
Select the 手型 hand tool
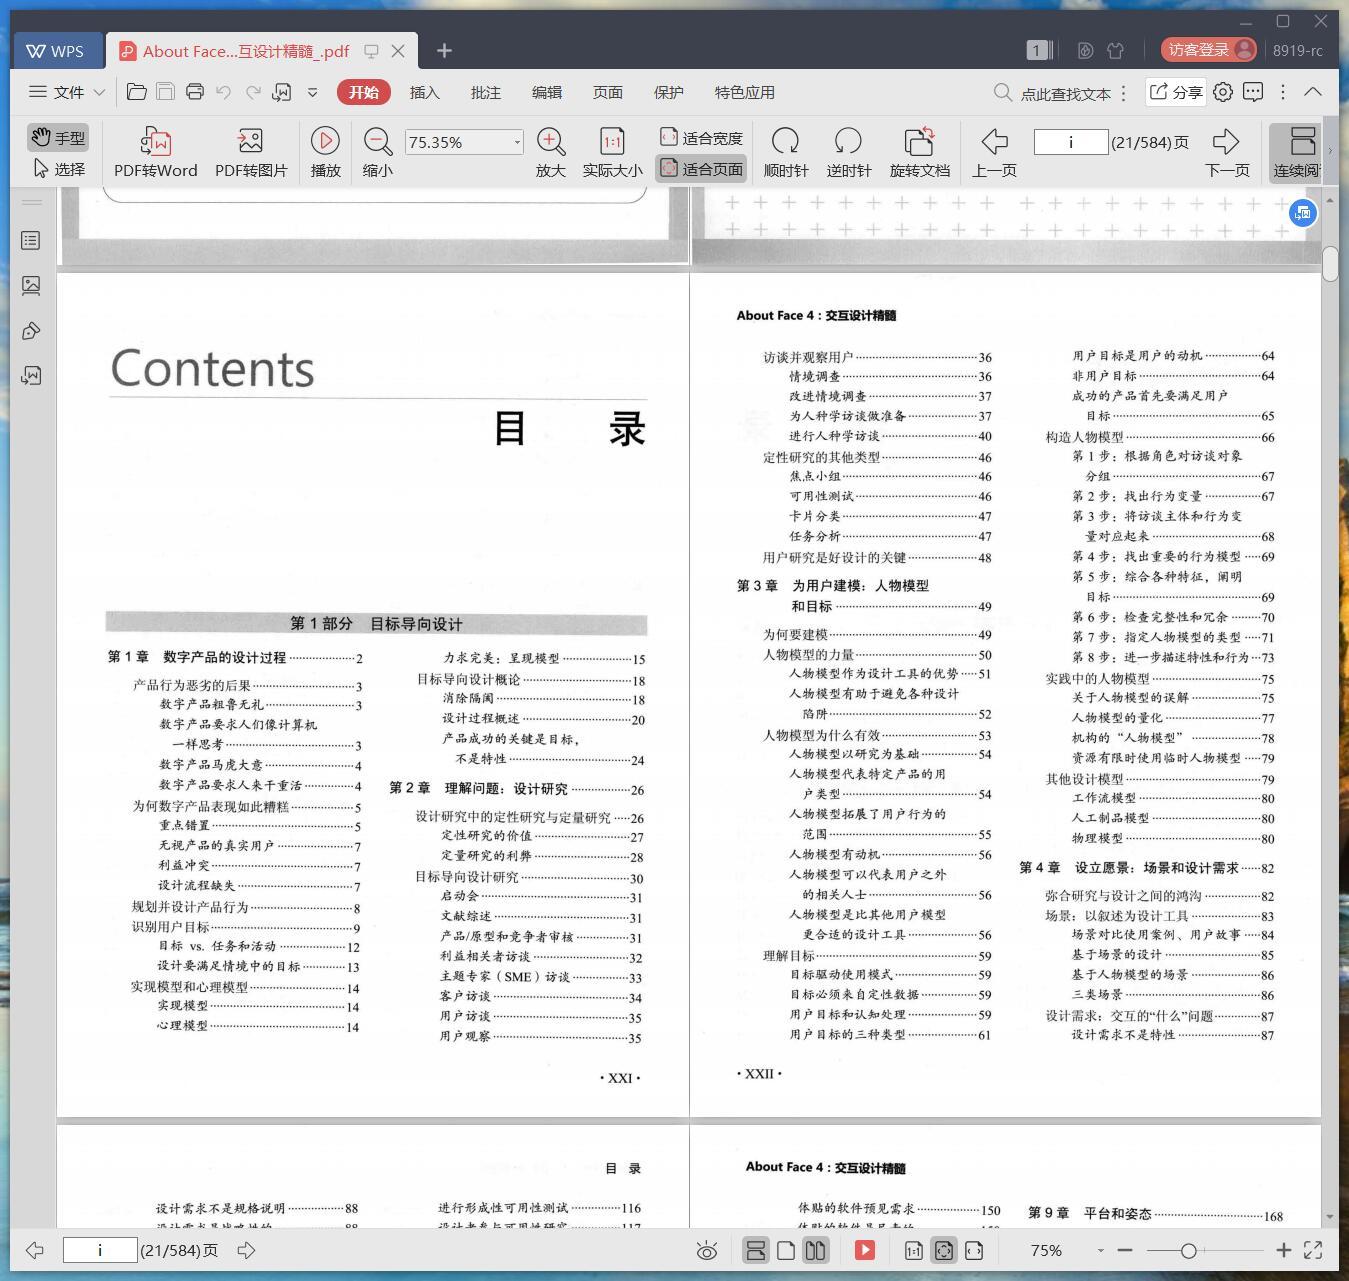coord(58,137)
